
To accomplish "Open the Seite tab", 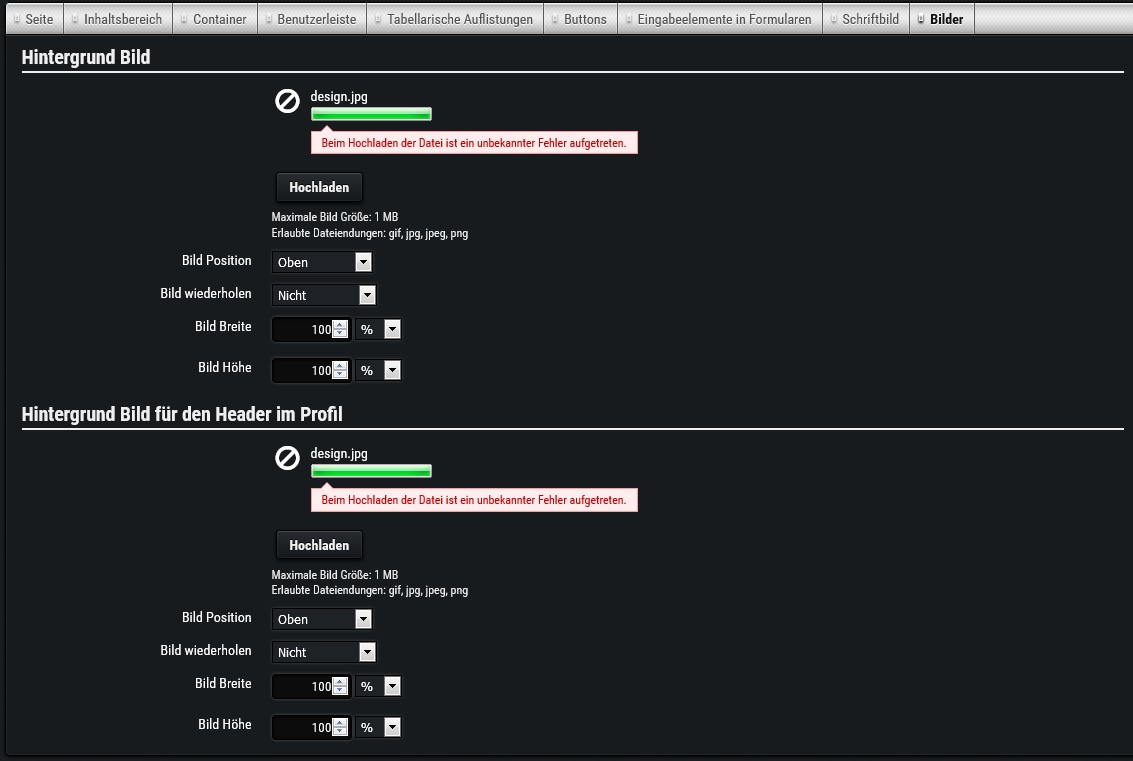I will tap(33, 19).
